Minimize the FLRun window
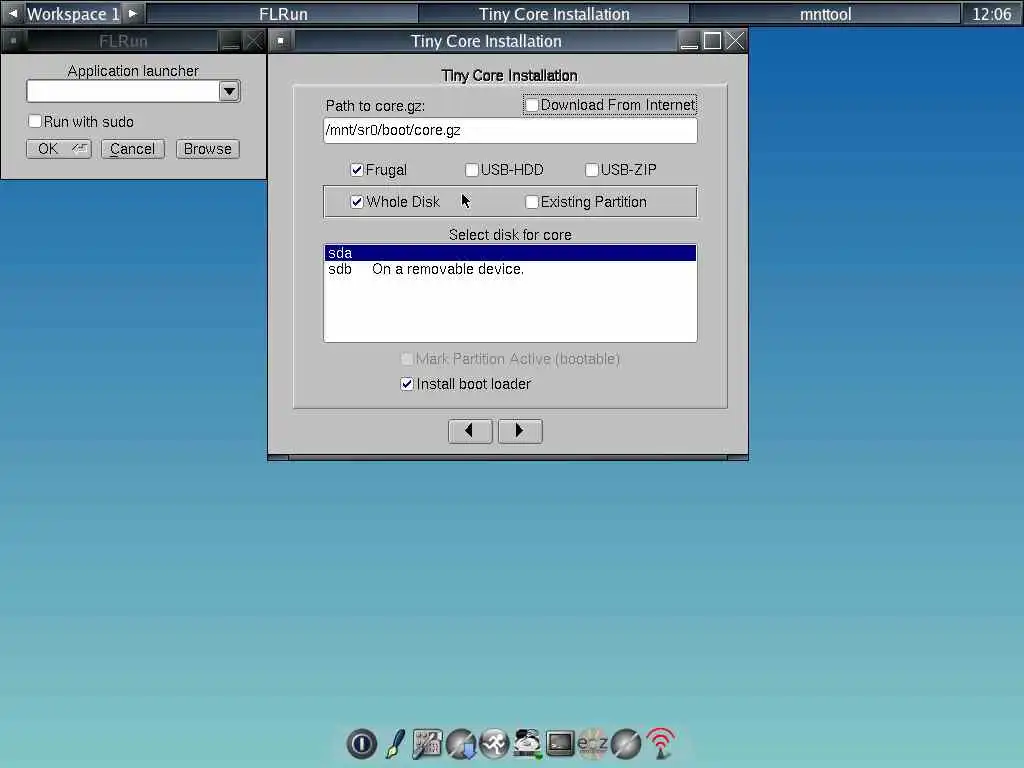1024x768 pixels. 231,41
